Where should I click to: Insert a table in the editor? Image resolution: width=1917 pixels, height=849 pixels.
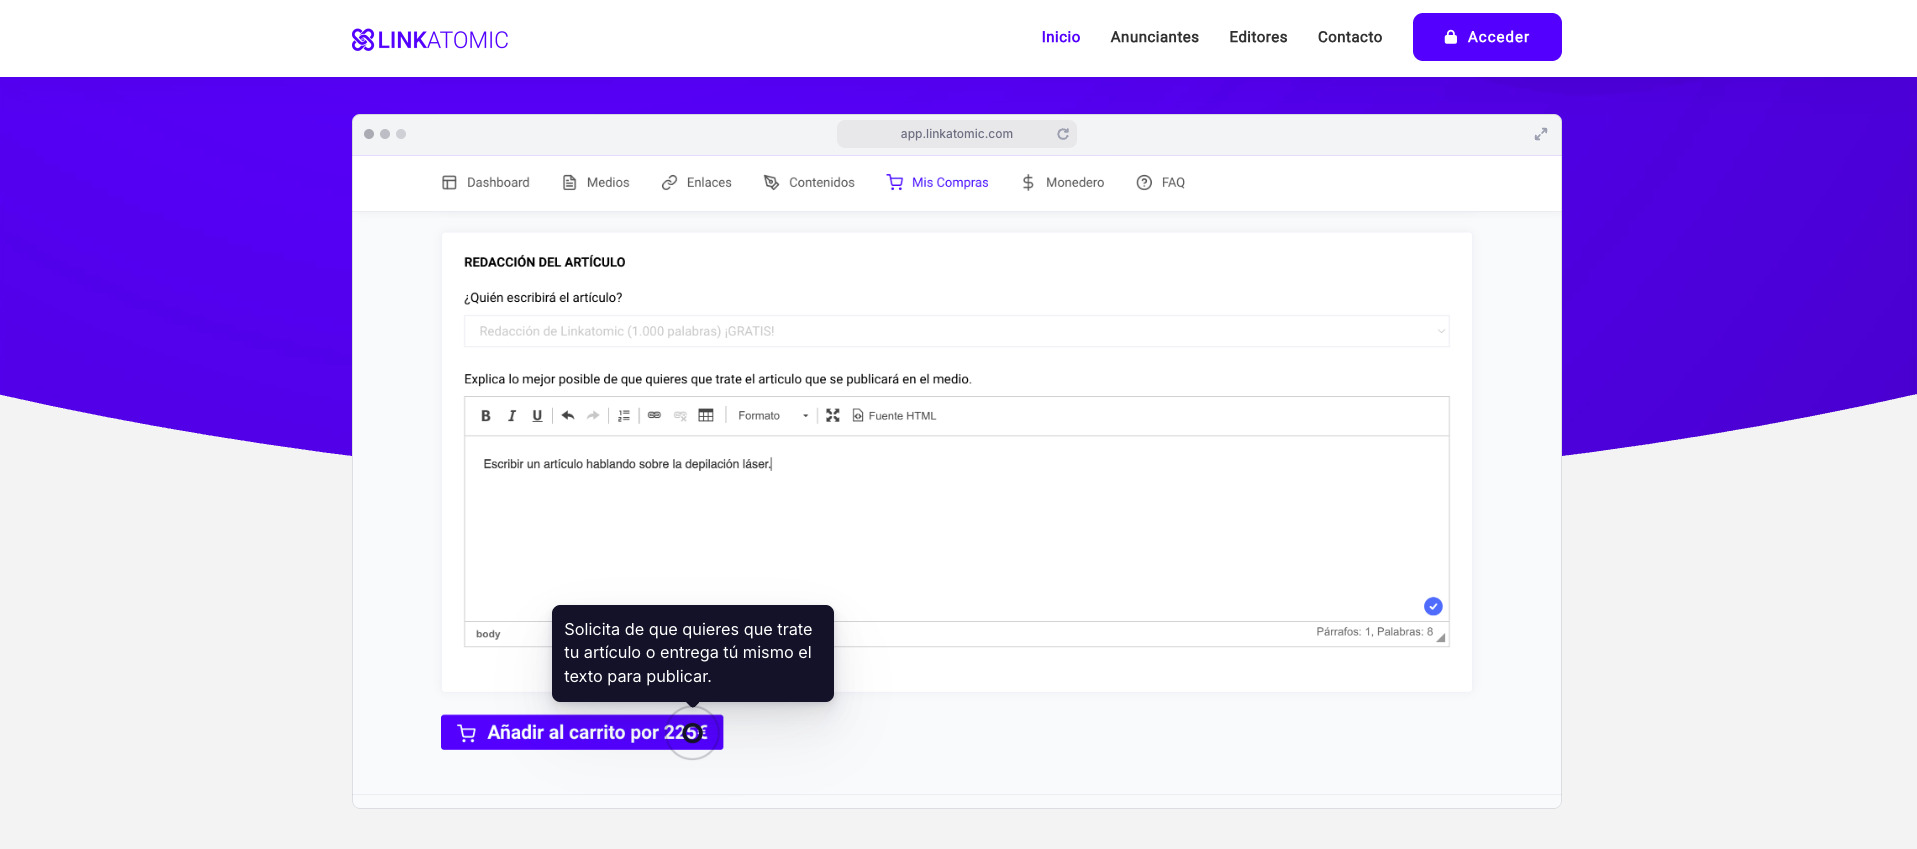pyautogui.click(x=706, y=416)
